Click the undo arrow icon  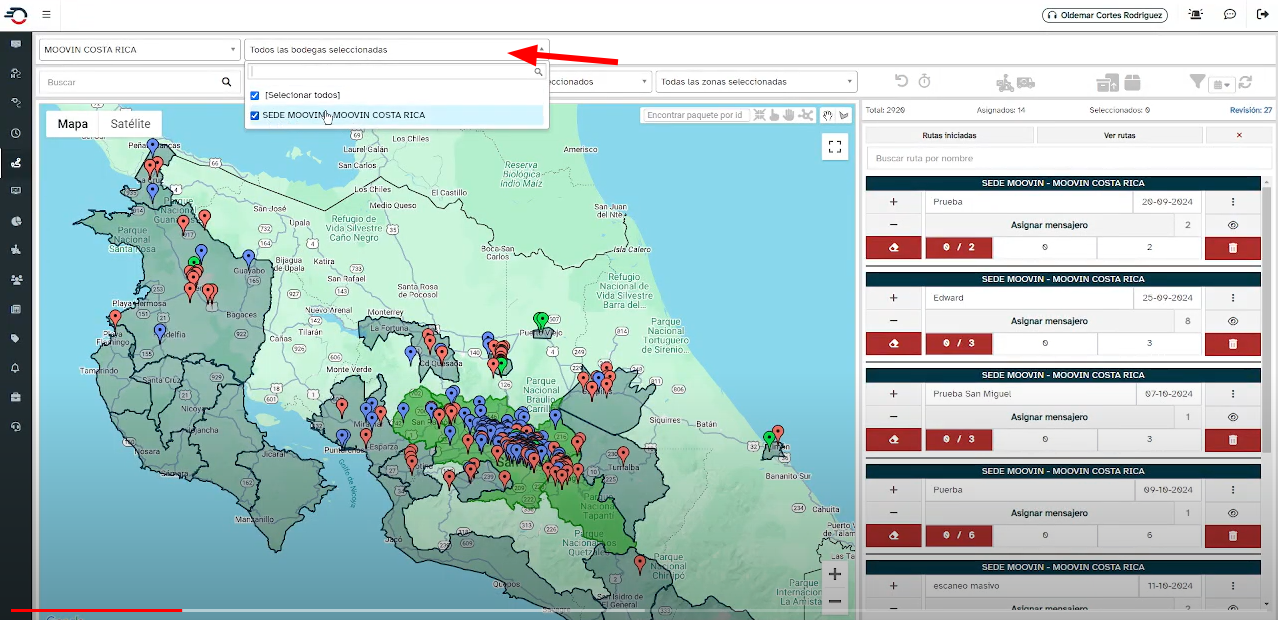tap(901, 82)
